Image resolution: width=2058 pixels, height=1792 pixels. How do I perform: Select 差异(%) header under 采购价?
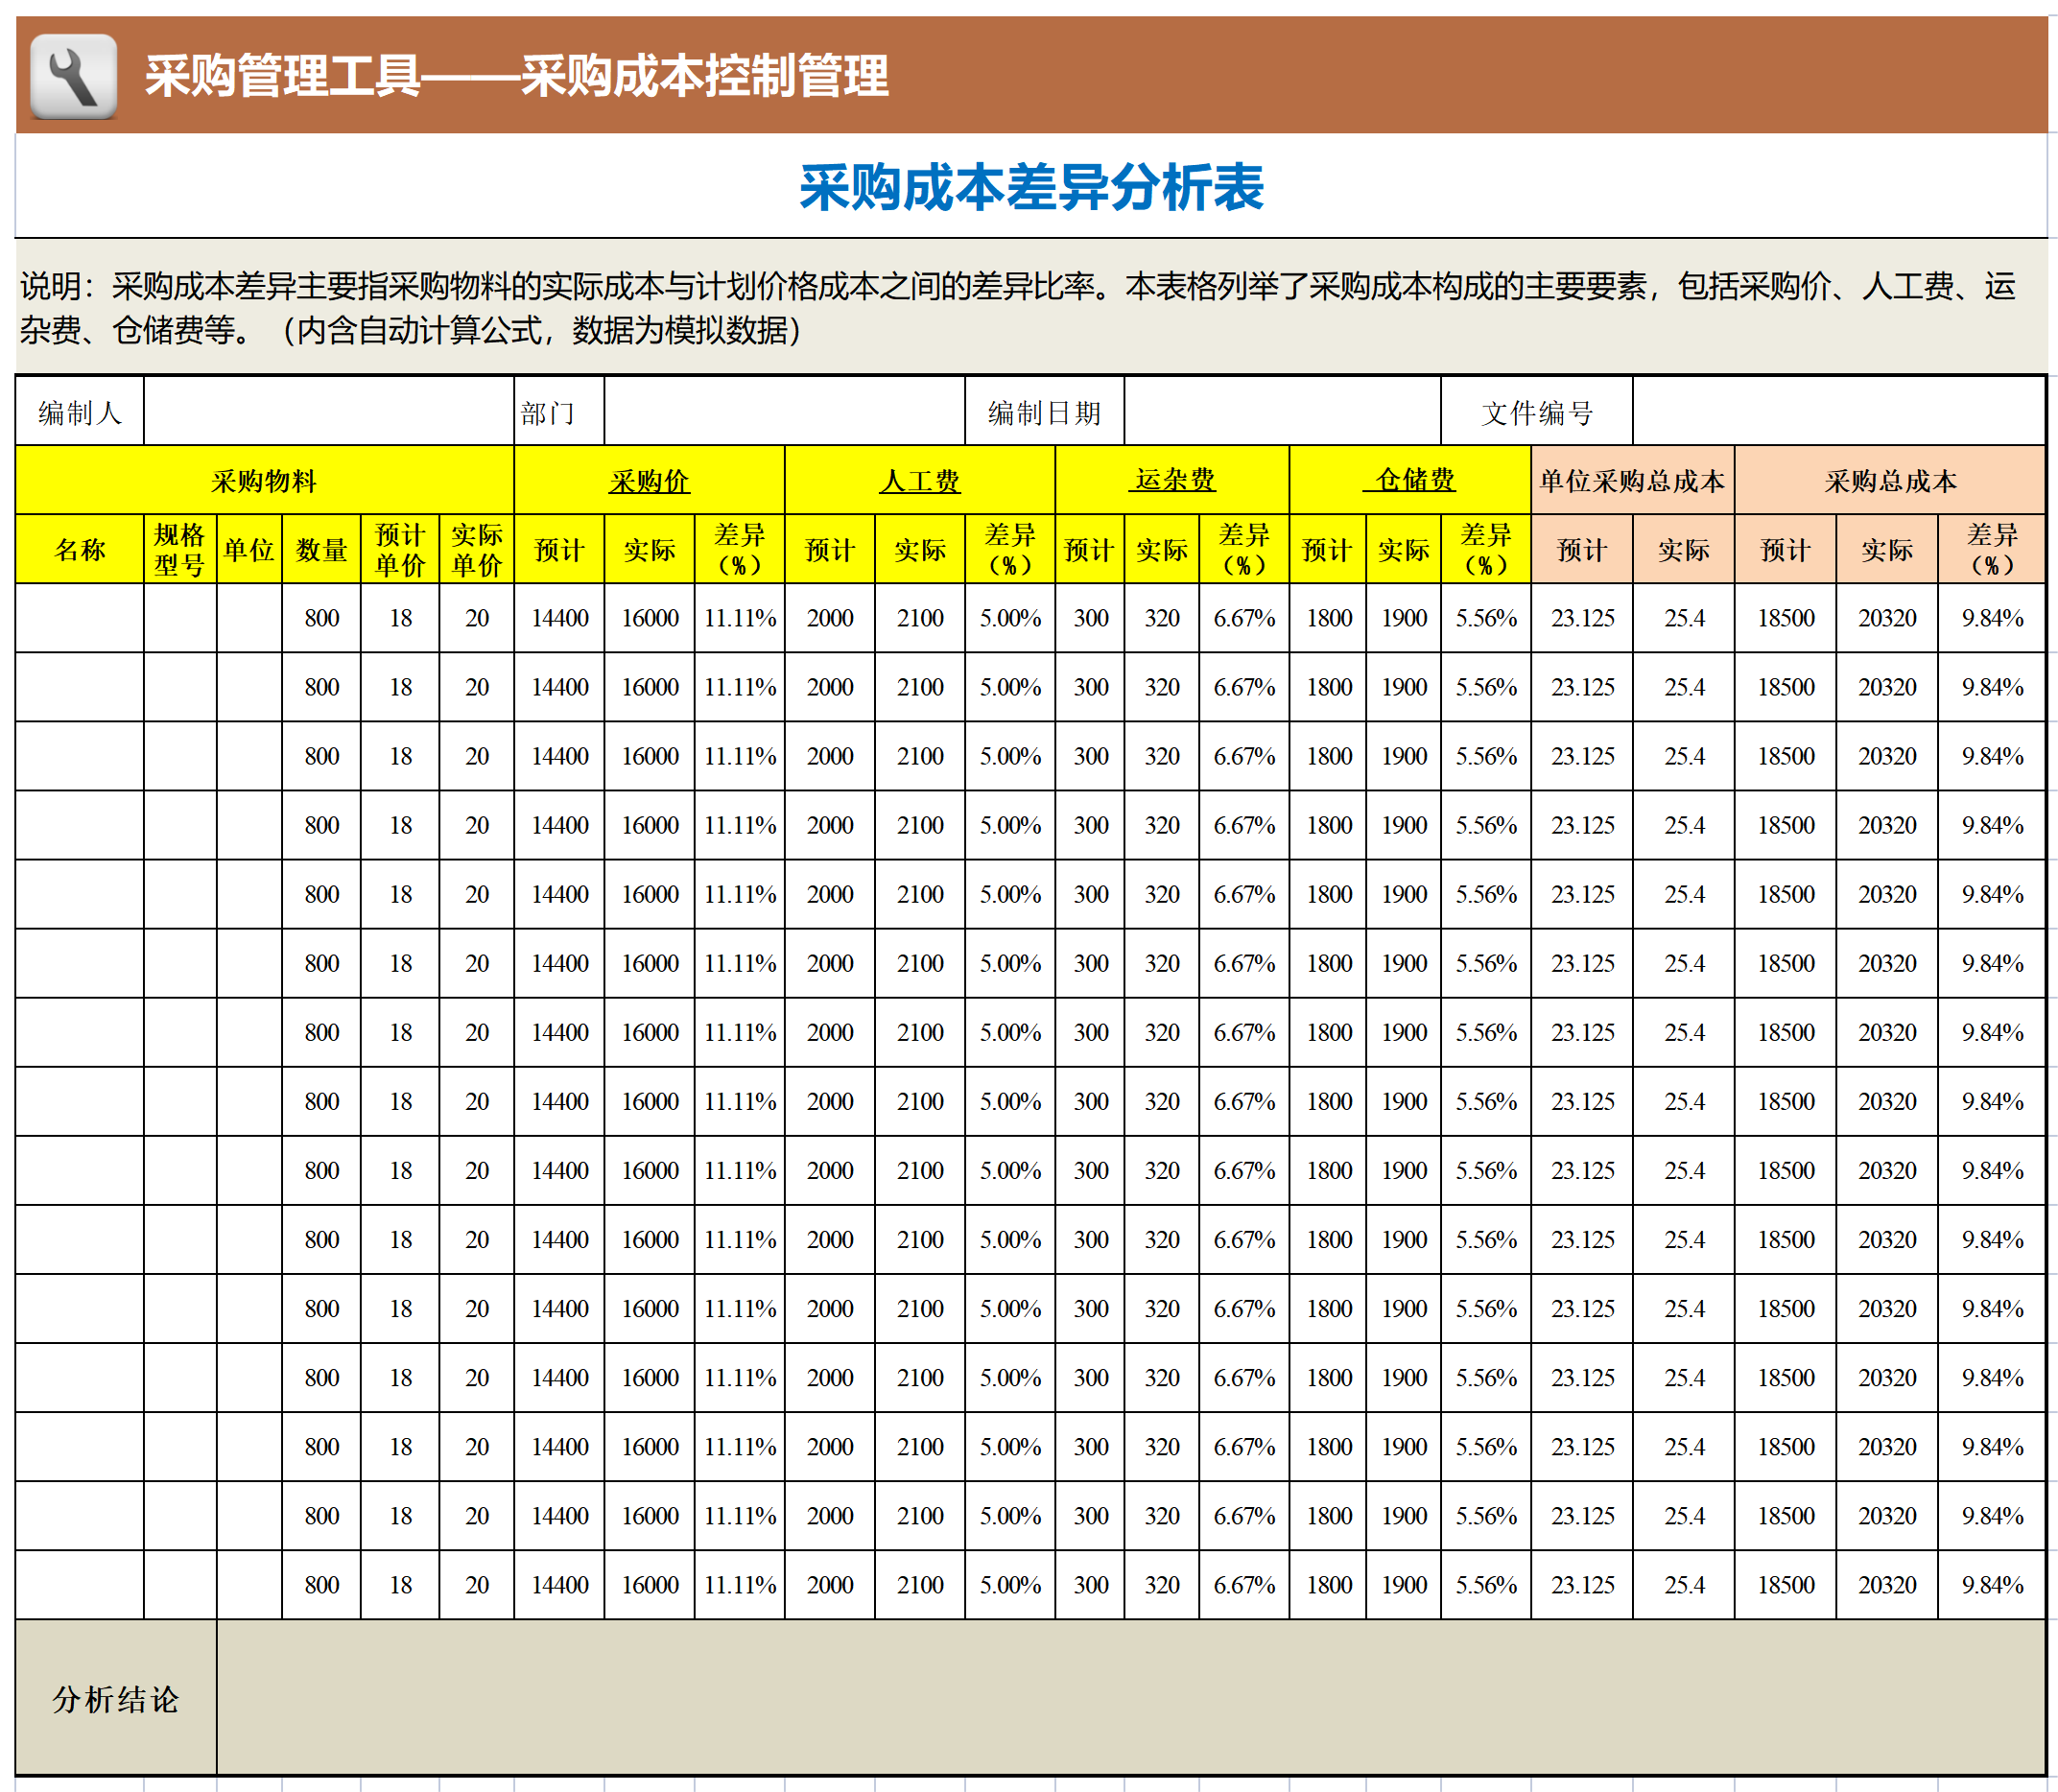[740, 550]
